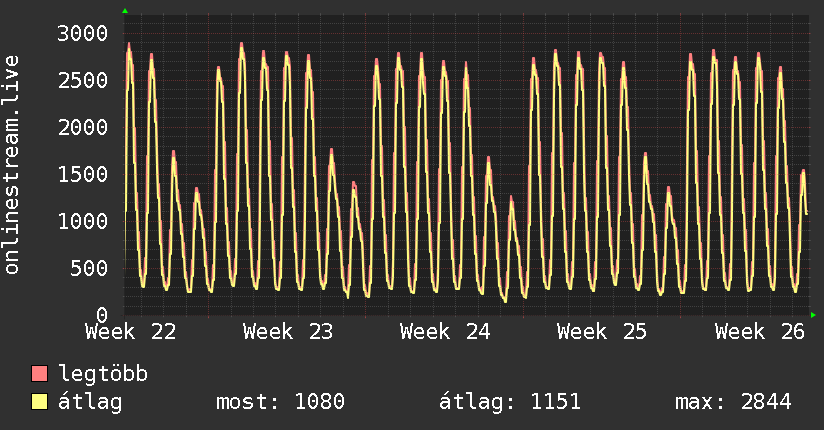This screenshot has height=430, width=824.
Task: Click the átlag legend label beside yellow swatch
Action: (90, 402)
